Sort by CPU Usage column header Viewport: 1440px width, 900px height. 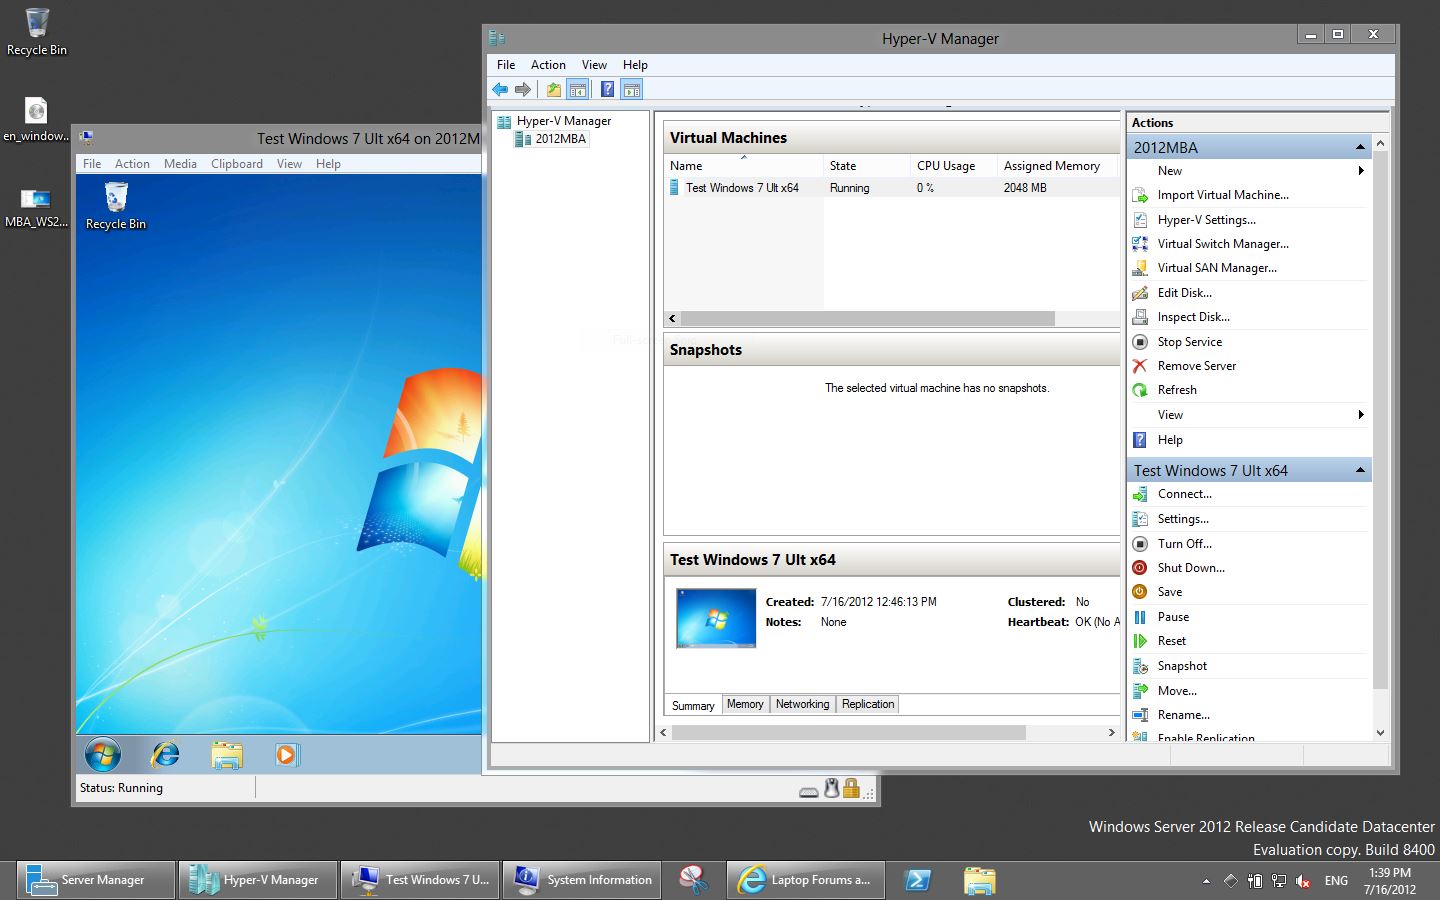(954, 166)
